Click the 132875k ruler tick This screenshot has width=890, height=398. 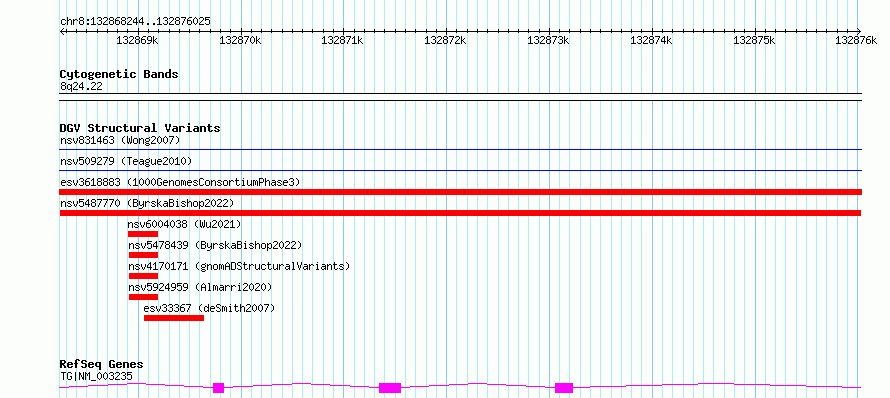[x=754, y=40]
